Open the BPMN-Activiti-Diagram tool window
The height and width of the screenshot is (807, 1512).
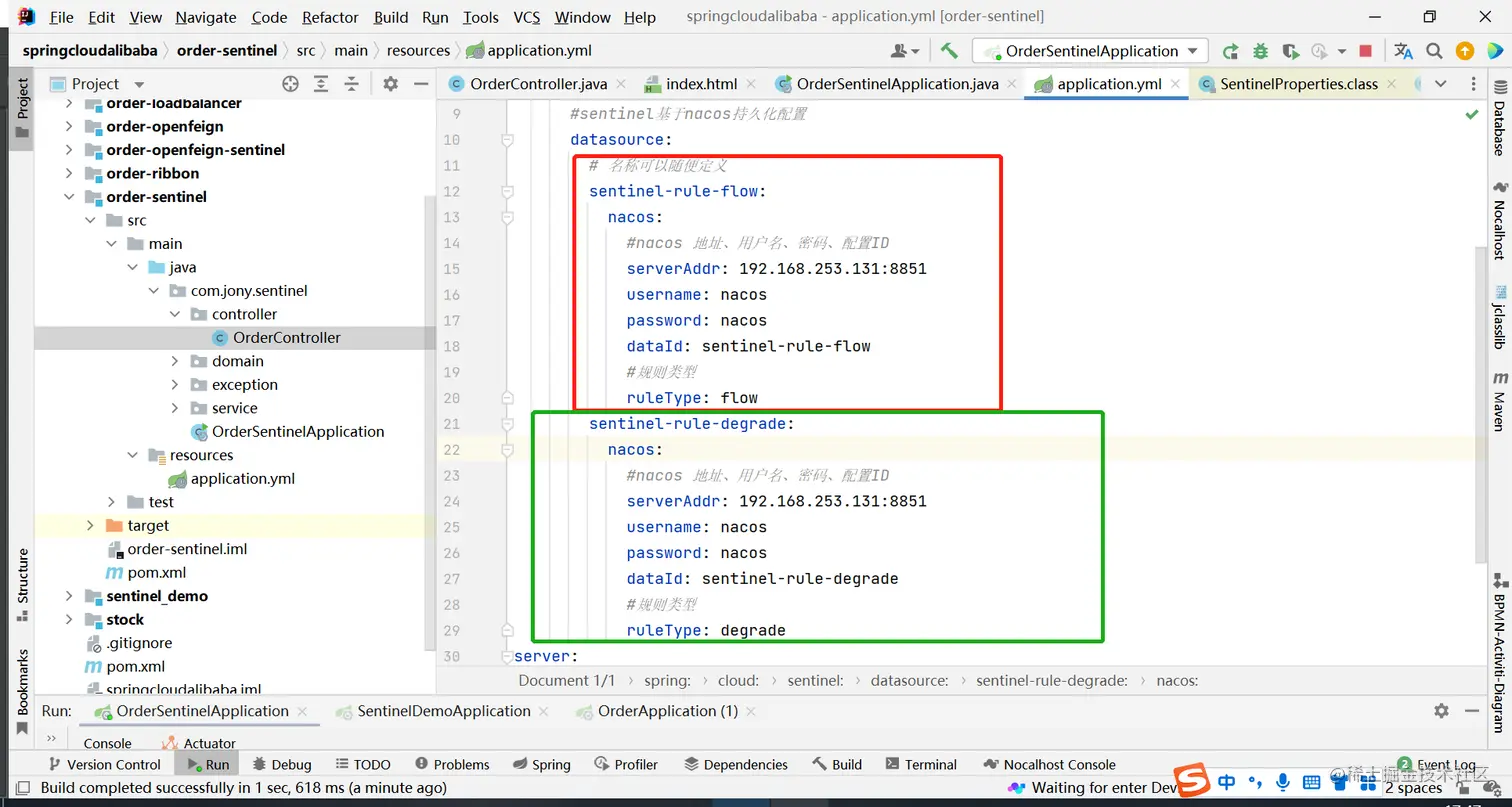pyautogui.click(x=1499, y=654)
